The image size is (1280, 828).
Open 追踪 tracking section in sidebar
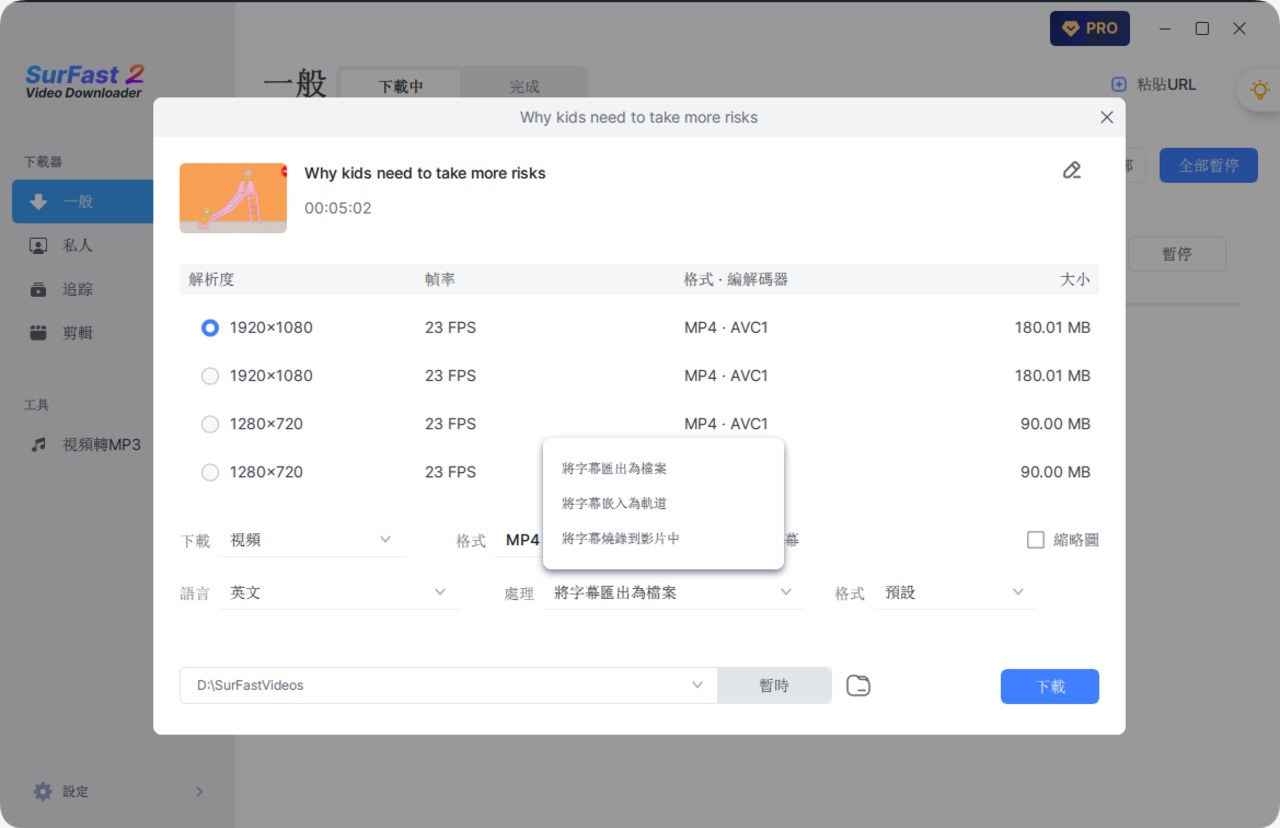(77, 289)
